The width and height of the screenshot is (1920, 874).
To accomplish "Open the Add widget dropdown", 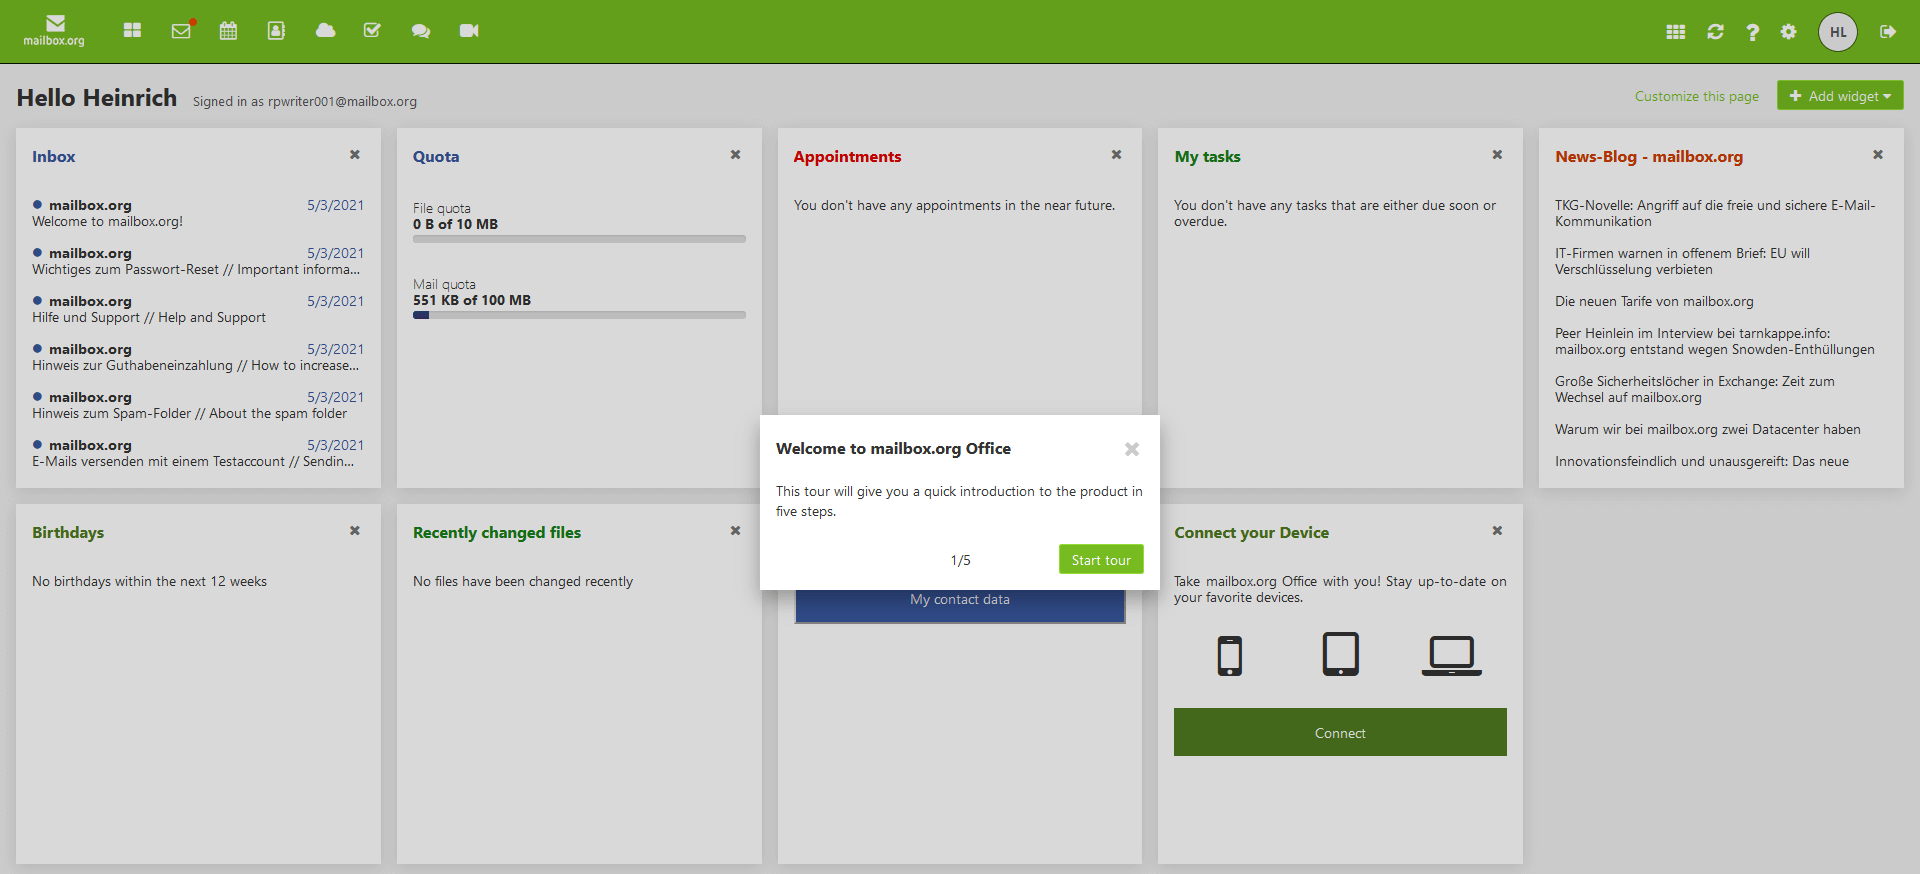I will click(x=1840, y=96).
